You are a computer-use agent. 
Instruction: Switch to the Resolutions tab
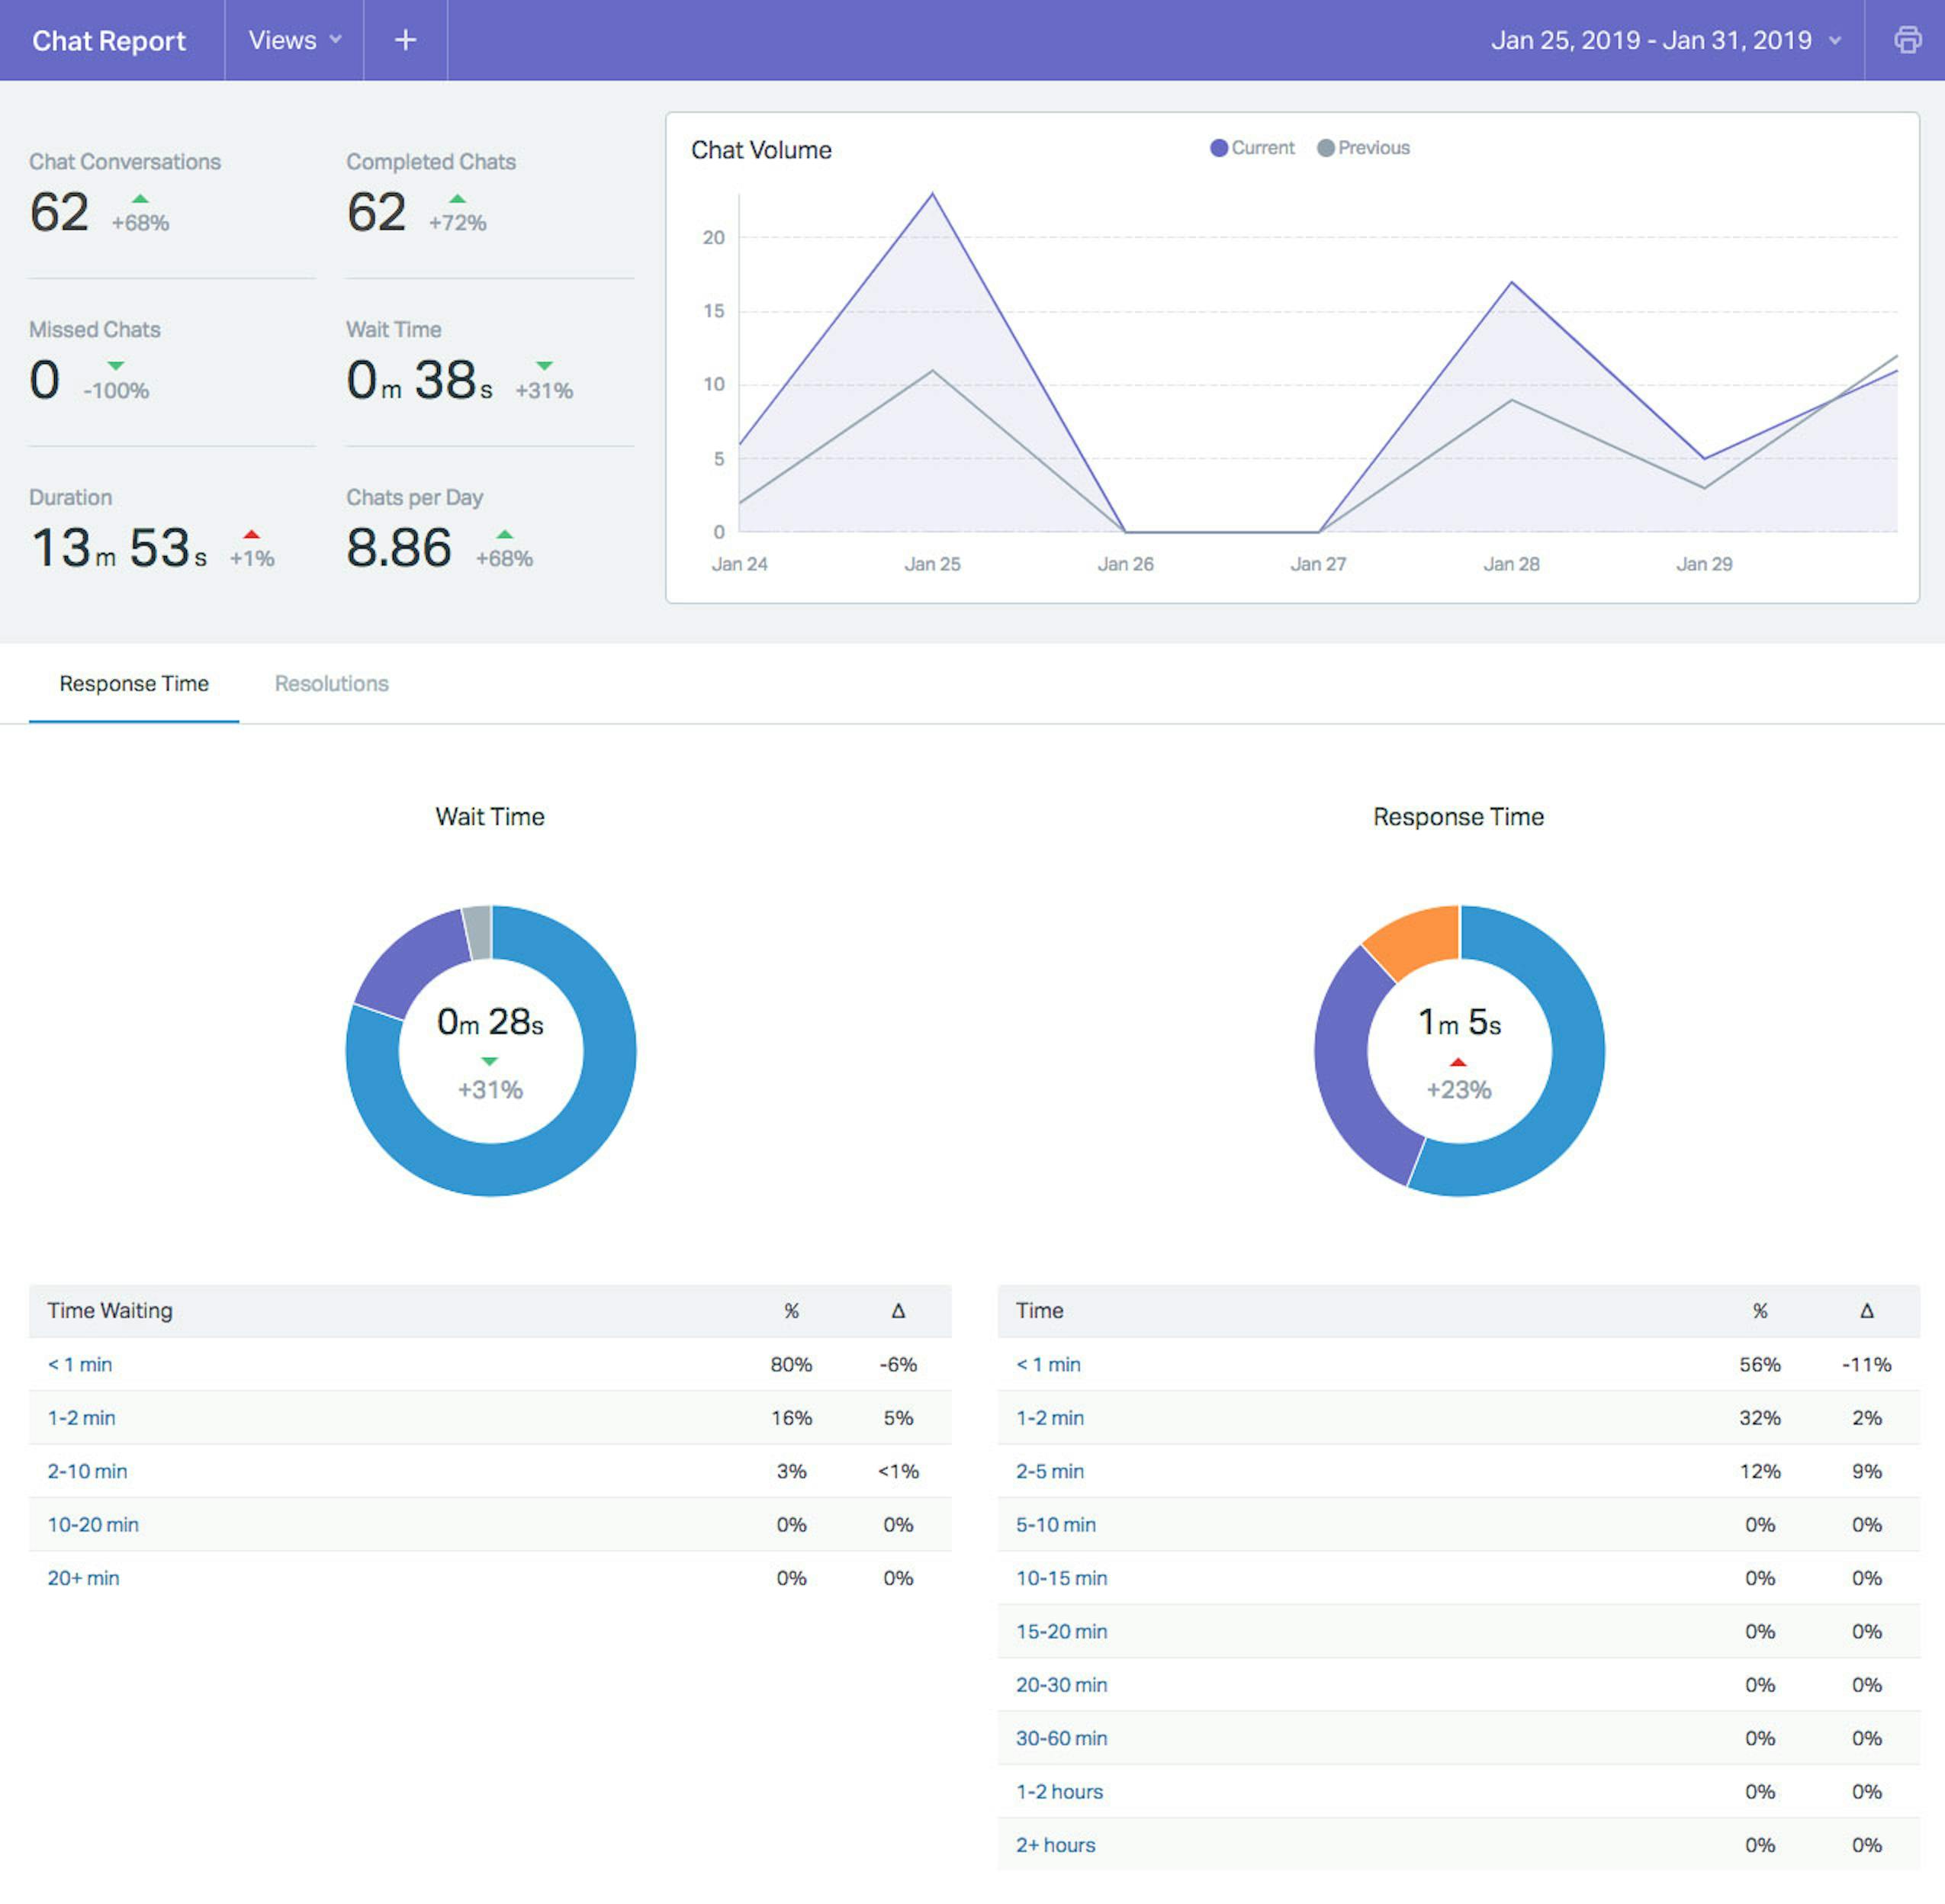click(331, 683)
